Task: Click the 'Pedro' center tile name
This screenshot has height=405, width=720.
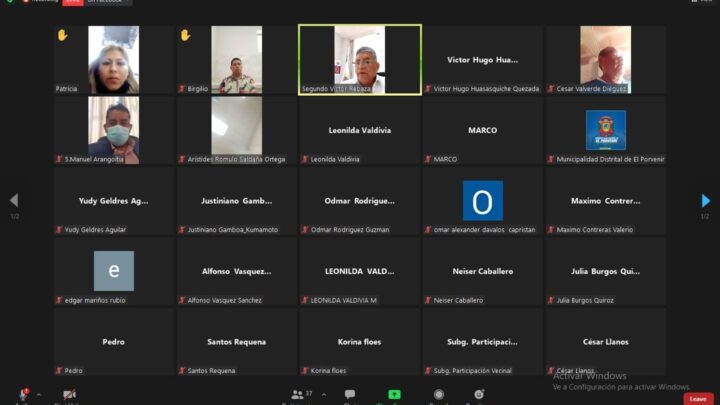Action: (114, 342)
